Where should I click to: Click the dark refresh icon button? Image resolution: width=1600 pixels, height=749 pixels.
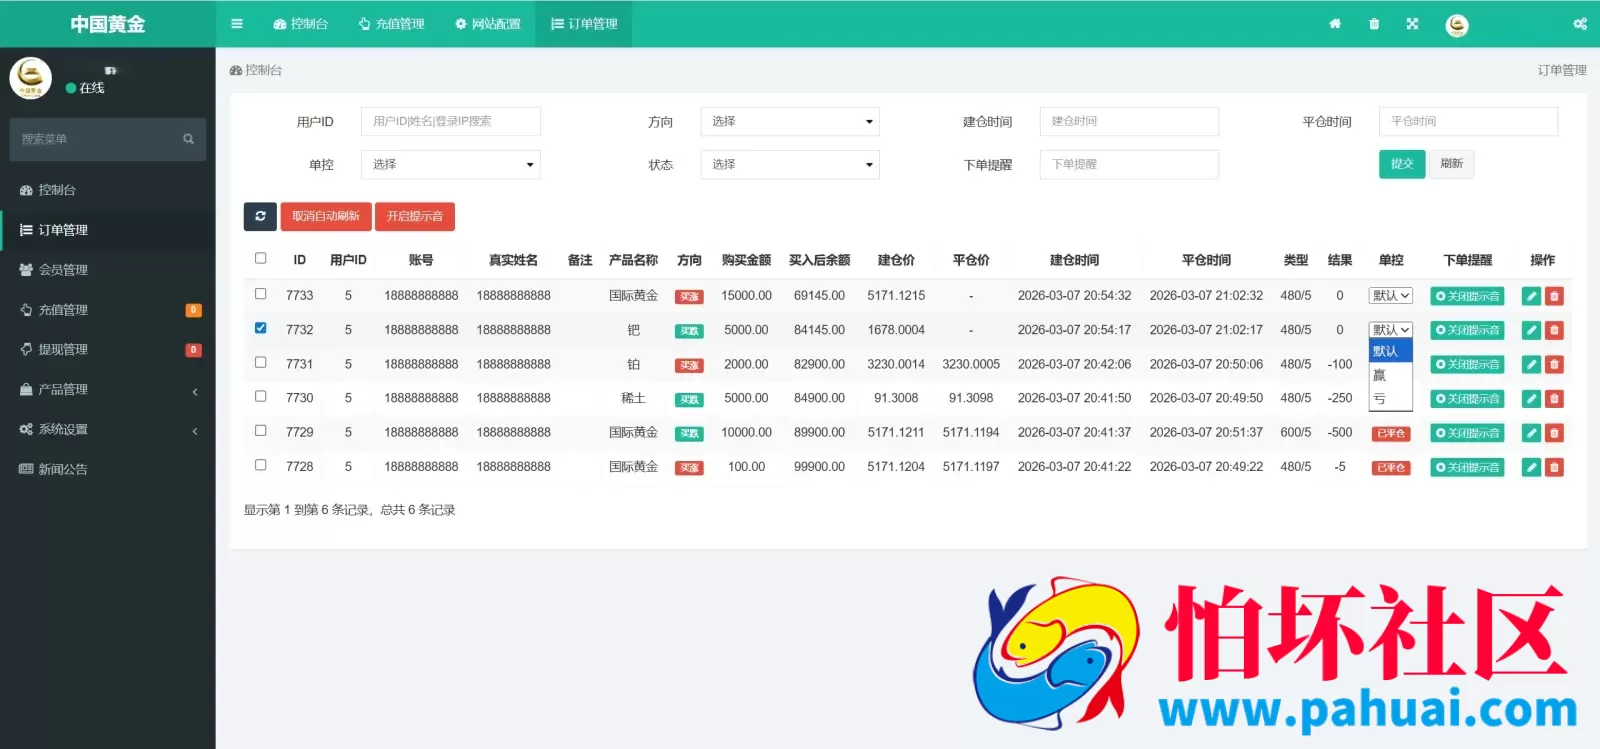(260, 216)
